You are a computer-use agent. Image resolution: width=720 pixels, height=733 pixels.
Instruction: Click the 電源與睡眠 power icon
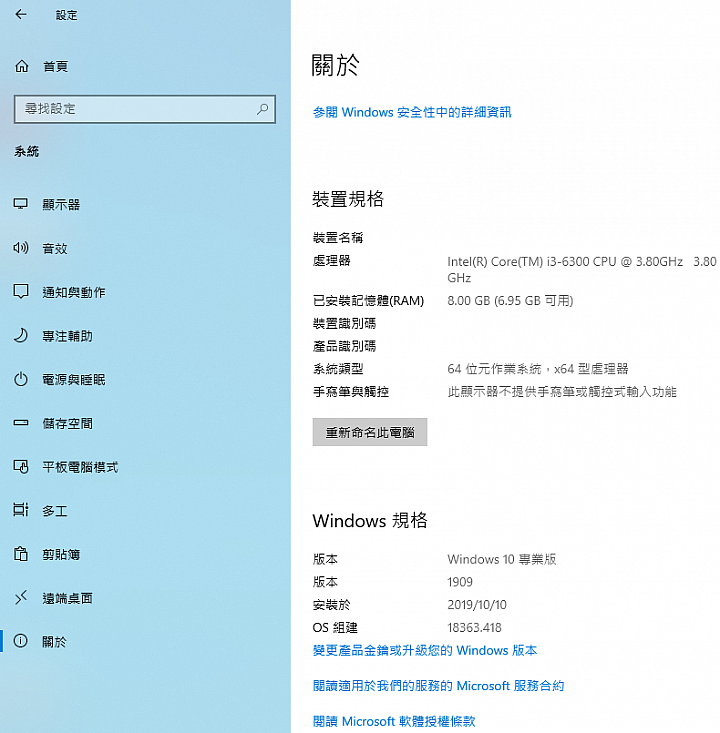21,379
